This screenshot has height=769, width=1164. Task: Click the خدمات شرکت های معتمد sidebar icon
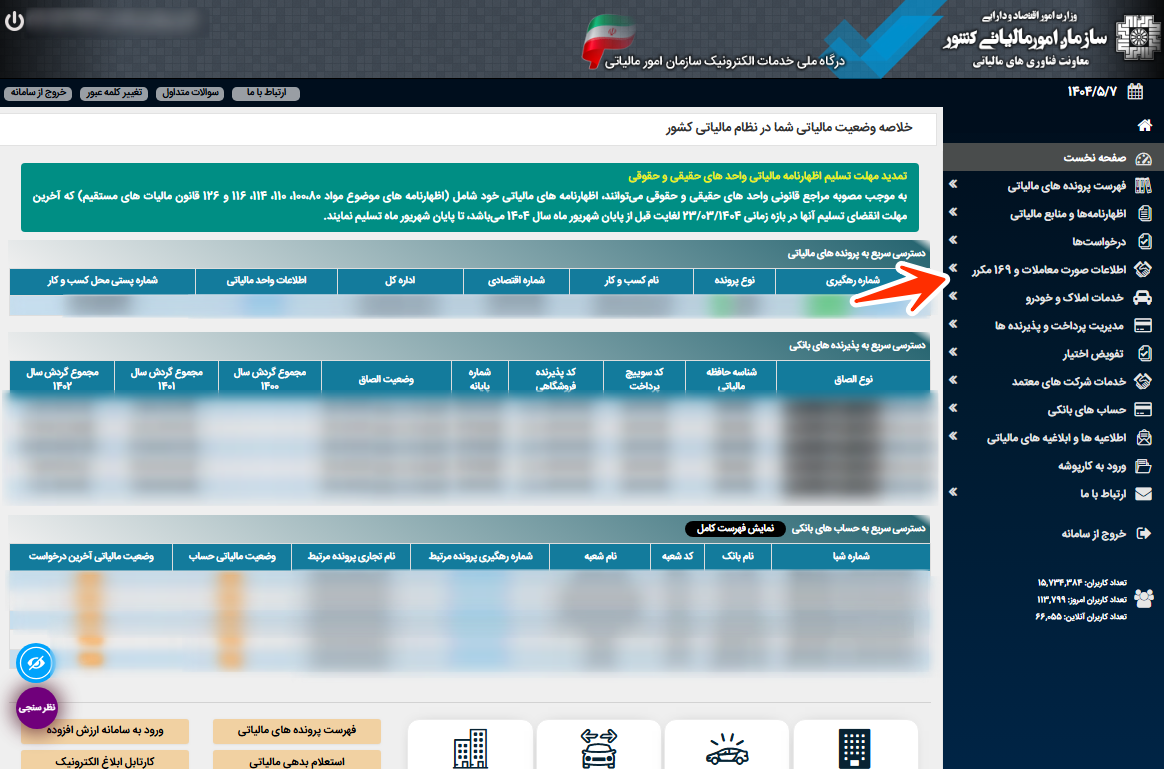tap(1143, 382)
